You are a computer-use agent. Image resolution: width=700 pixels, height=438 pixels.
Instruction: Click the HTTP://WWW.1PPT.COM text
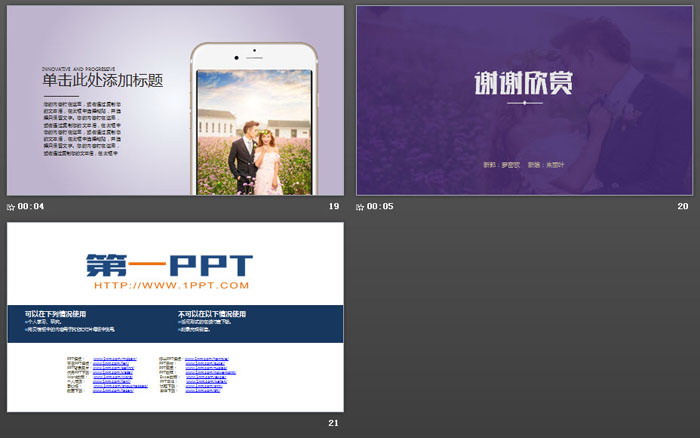tap(171, 285)
